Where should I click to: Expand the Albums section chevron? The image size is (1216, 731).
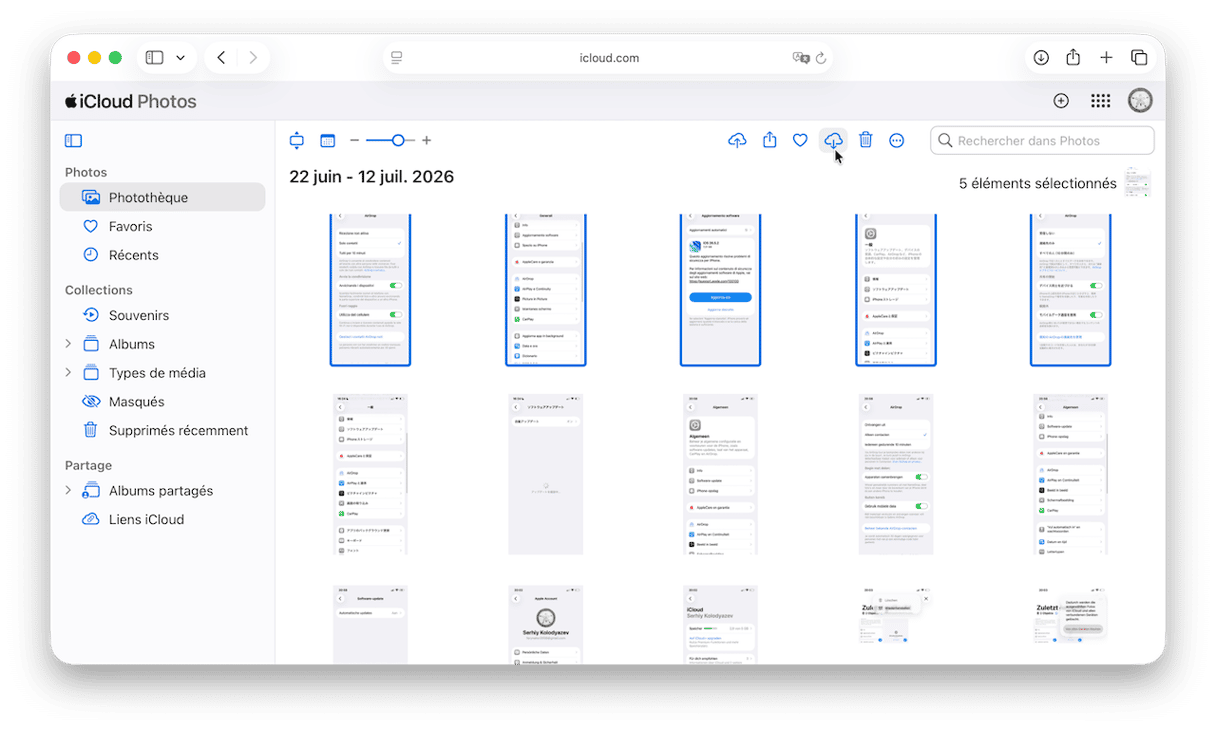click(68, 344)
